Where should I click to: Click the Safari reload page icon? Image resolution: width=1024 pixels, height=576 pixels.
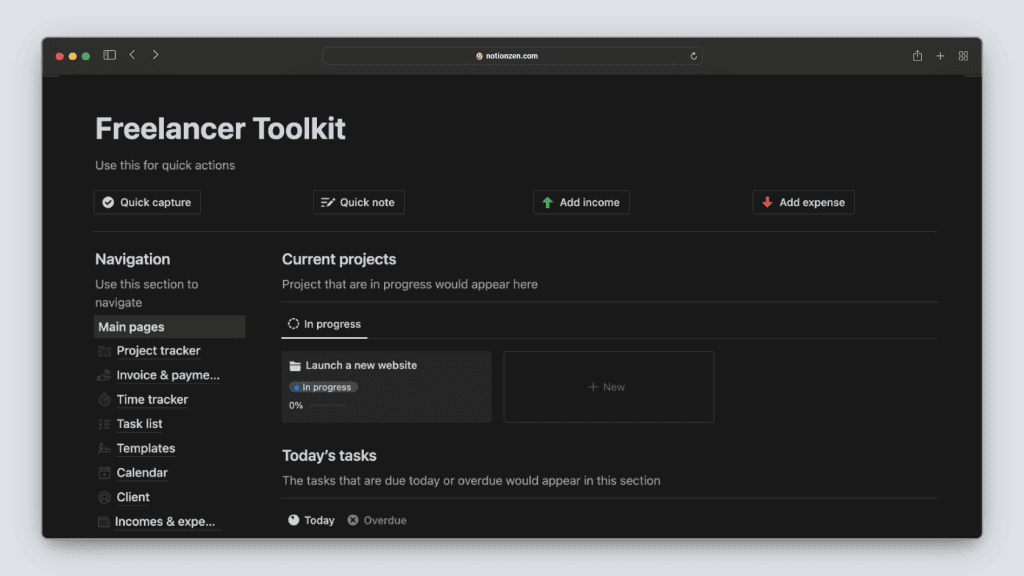(694, 56)
